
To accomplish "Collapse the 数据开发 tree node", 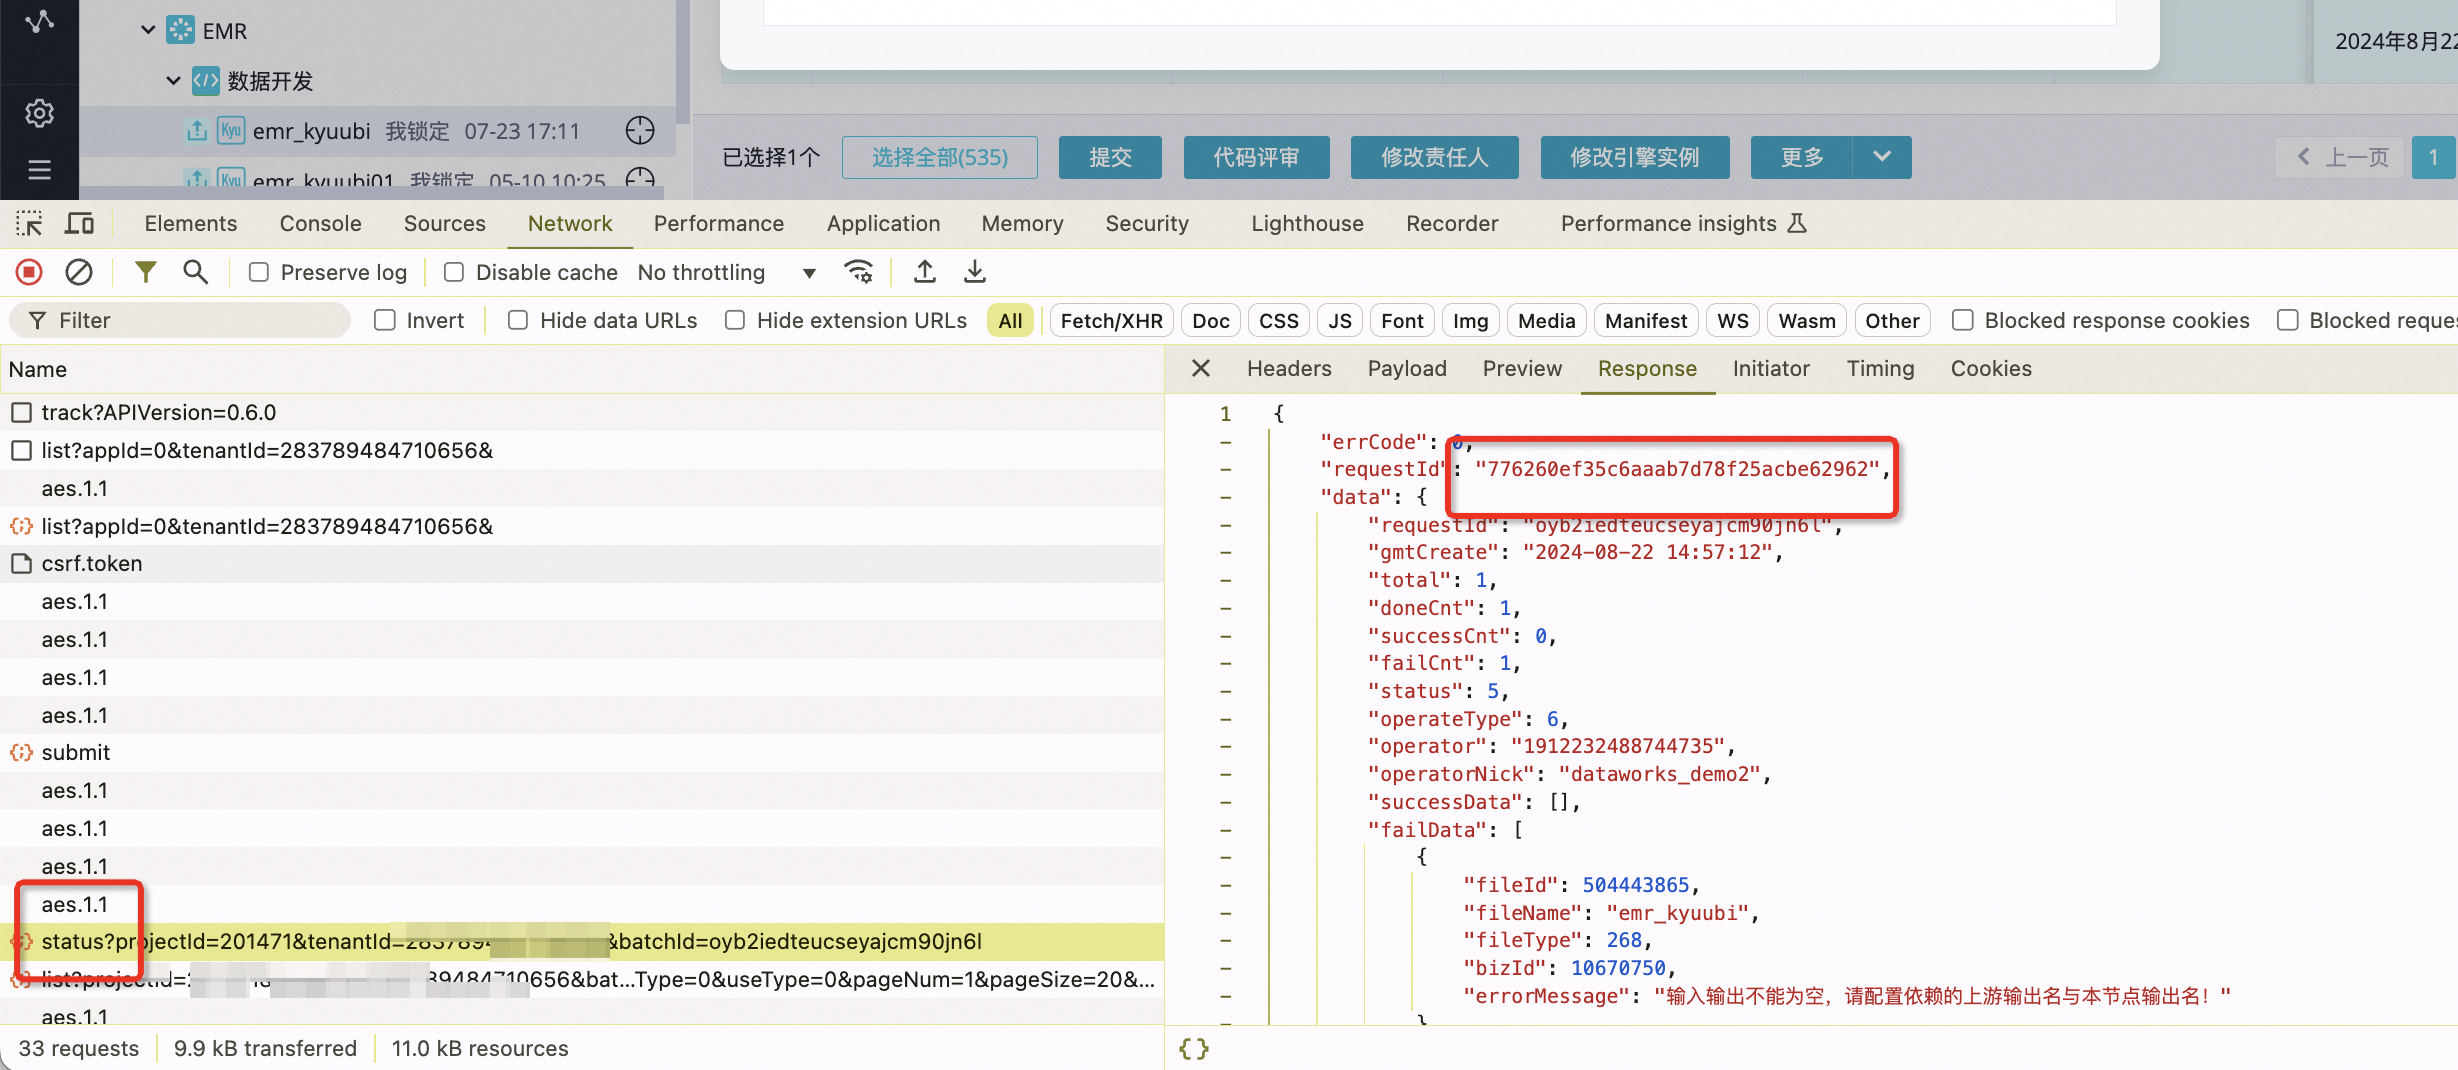I will click(173, 80).
